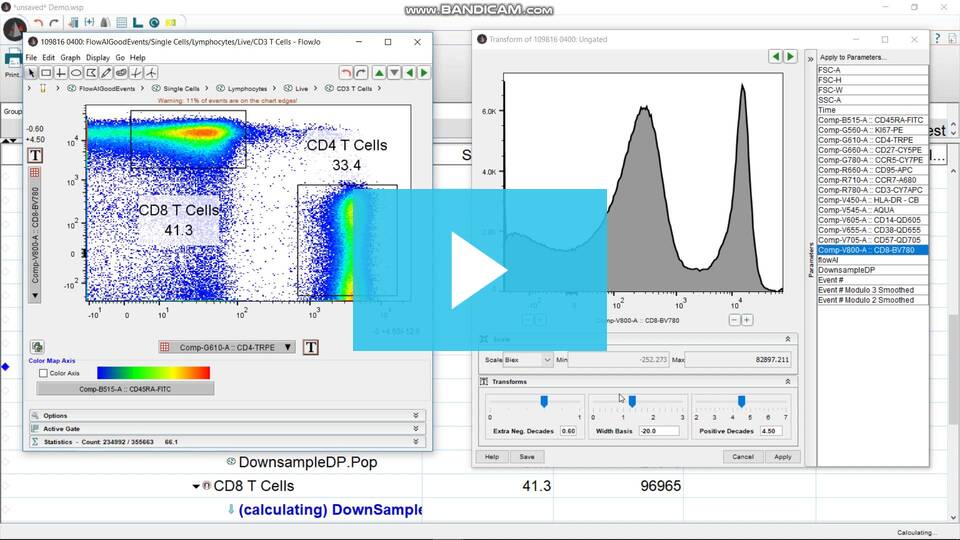Click the Max scale value field

point(738,360)
